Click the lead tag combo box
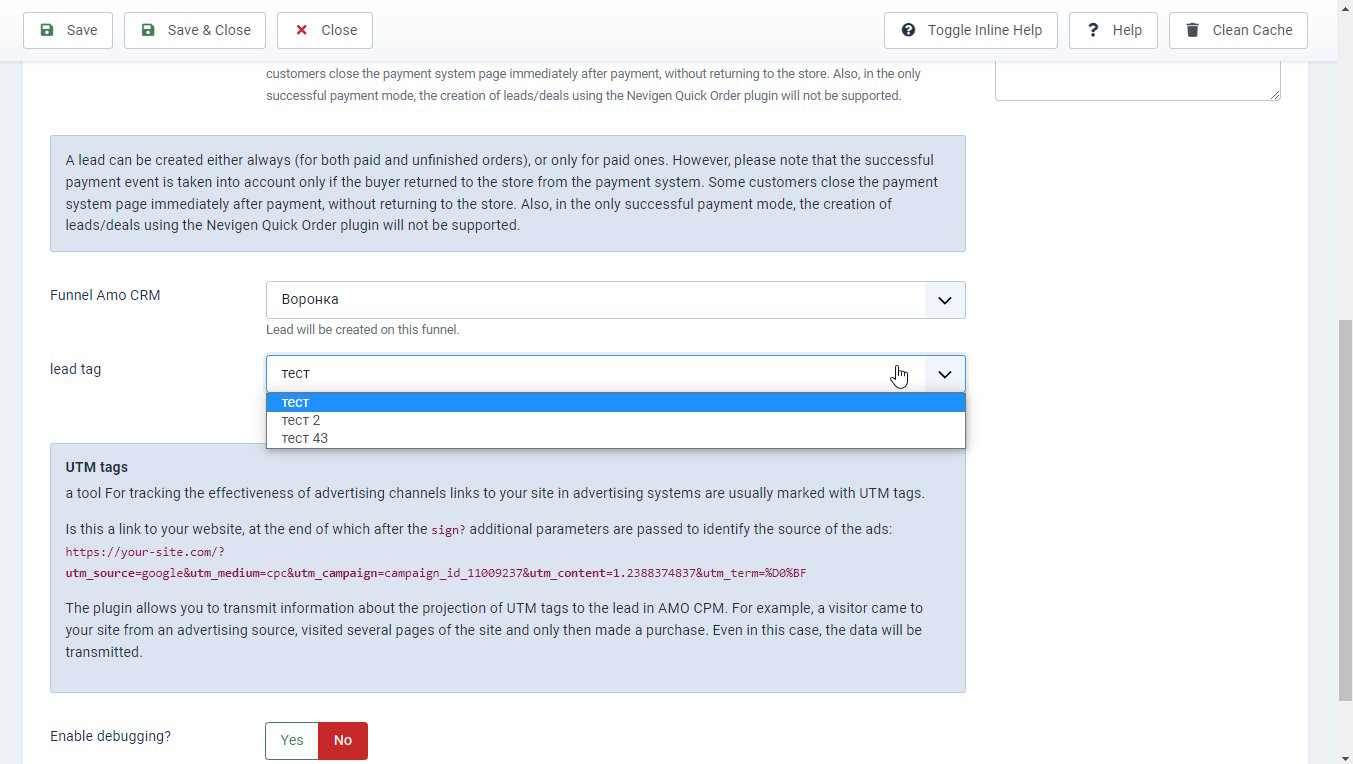1353x764 pixels. tap(615, 374)
